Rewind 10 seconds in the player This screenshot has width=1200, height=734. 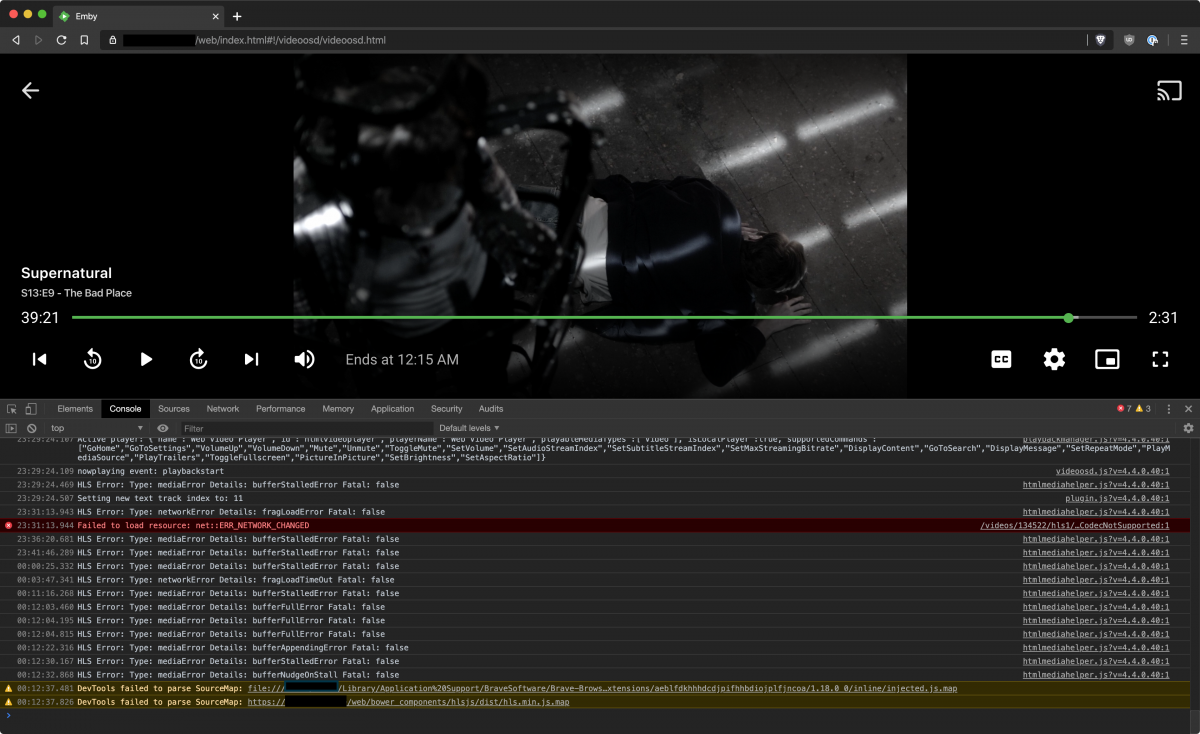(92, 359)
